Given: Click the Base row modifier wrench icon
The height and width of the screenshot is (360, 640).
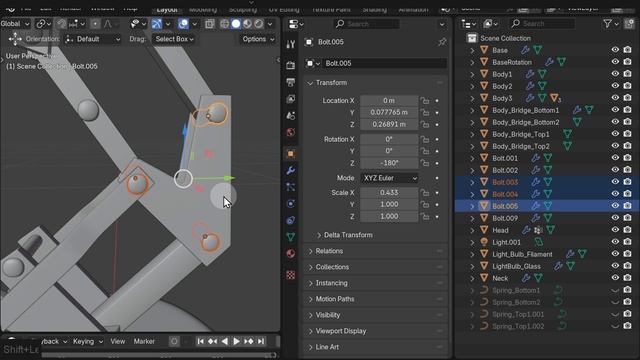Looking at the screenshot, I should click(525, 50).
